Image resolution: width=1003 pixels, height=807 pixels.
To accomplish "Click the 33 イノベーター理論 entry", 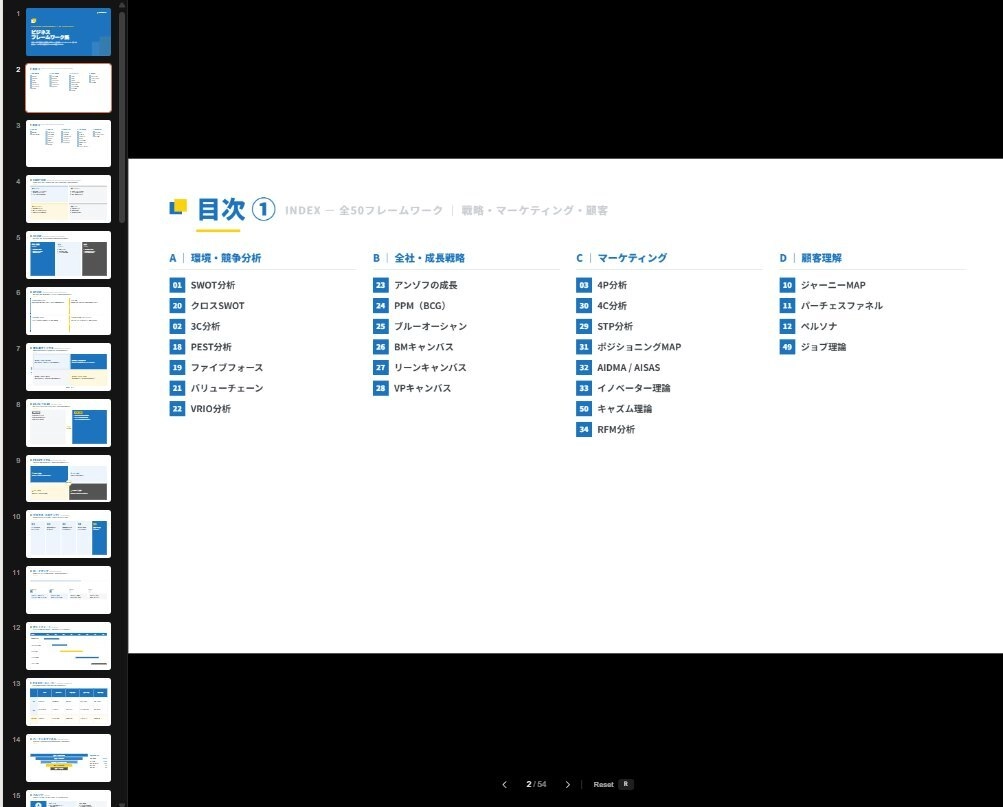I will 624,388.
